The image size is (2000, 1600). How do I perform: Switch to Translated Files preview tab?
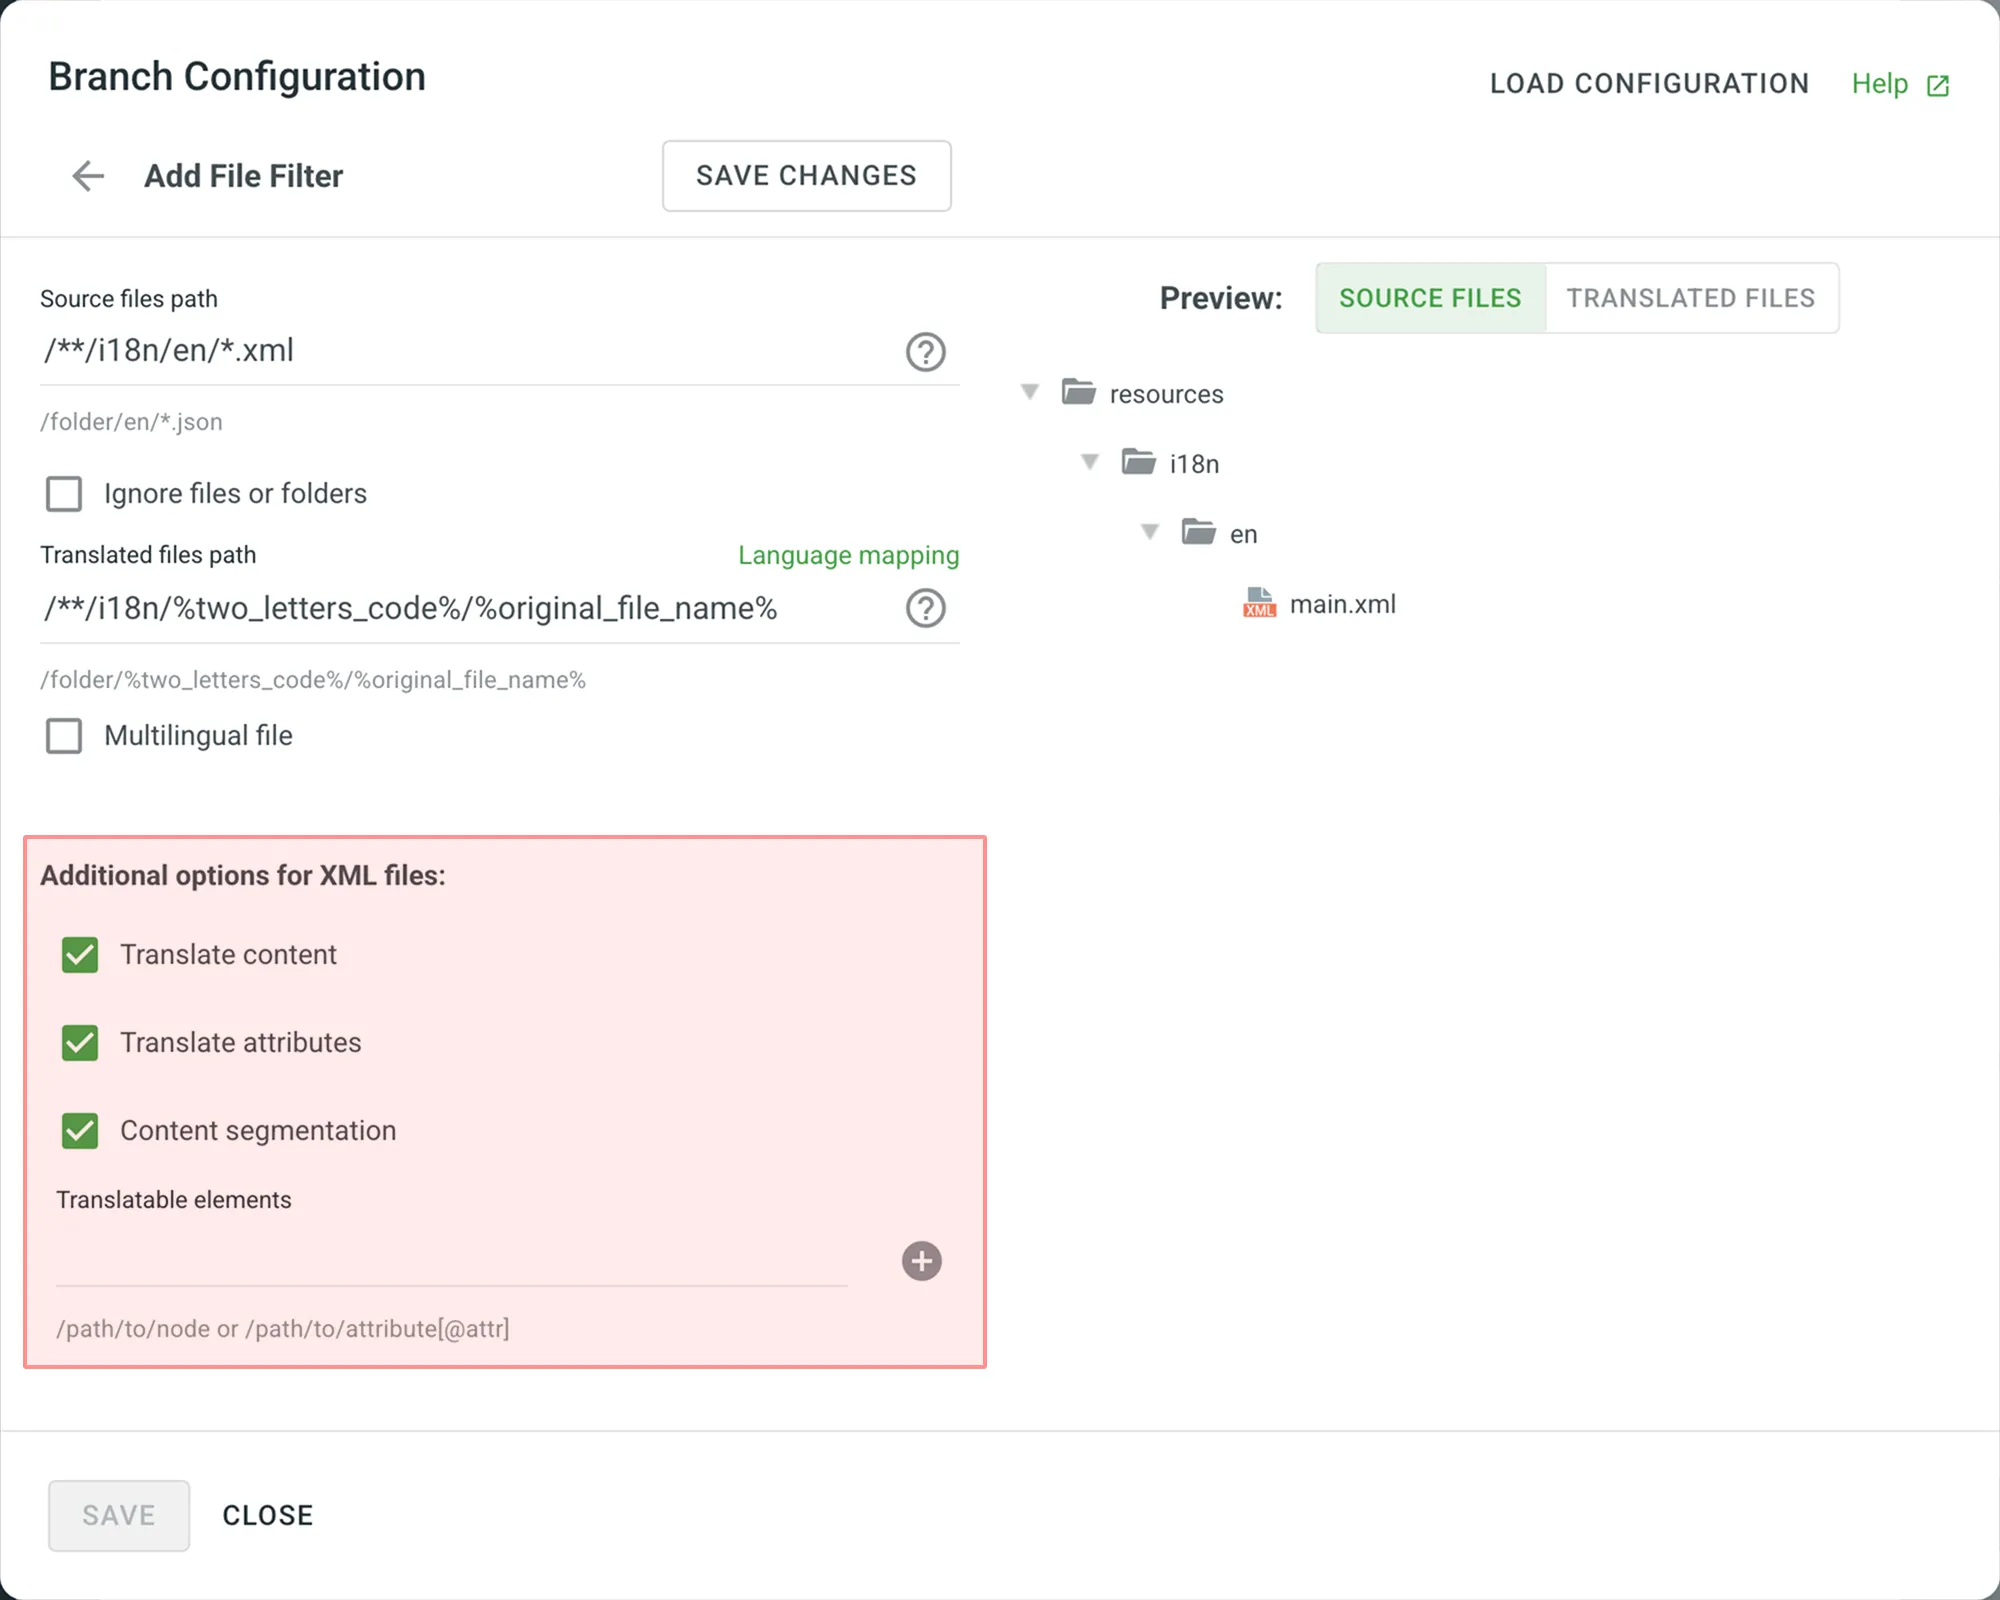point(1690,298)
